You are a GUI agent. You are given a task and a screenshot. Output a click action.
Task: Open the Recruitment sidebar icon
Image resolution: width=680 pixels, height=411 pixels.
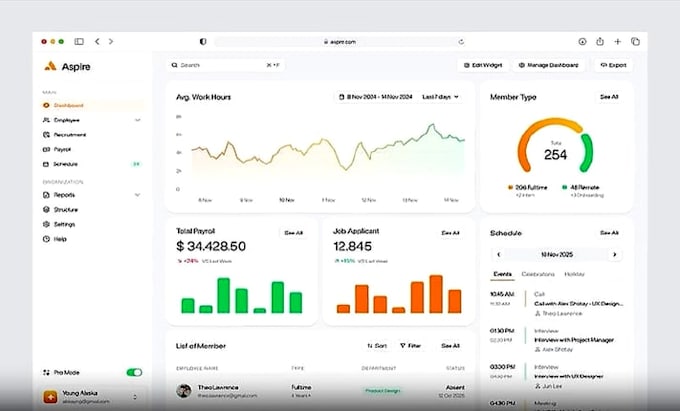pyautogui.click(x=46, y=135)
